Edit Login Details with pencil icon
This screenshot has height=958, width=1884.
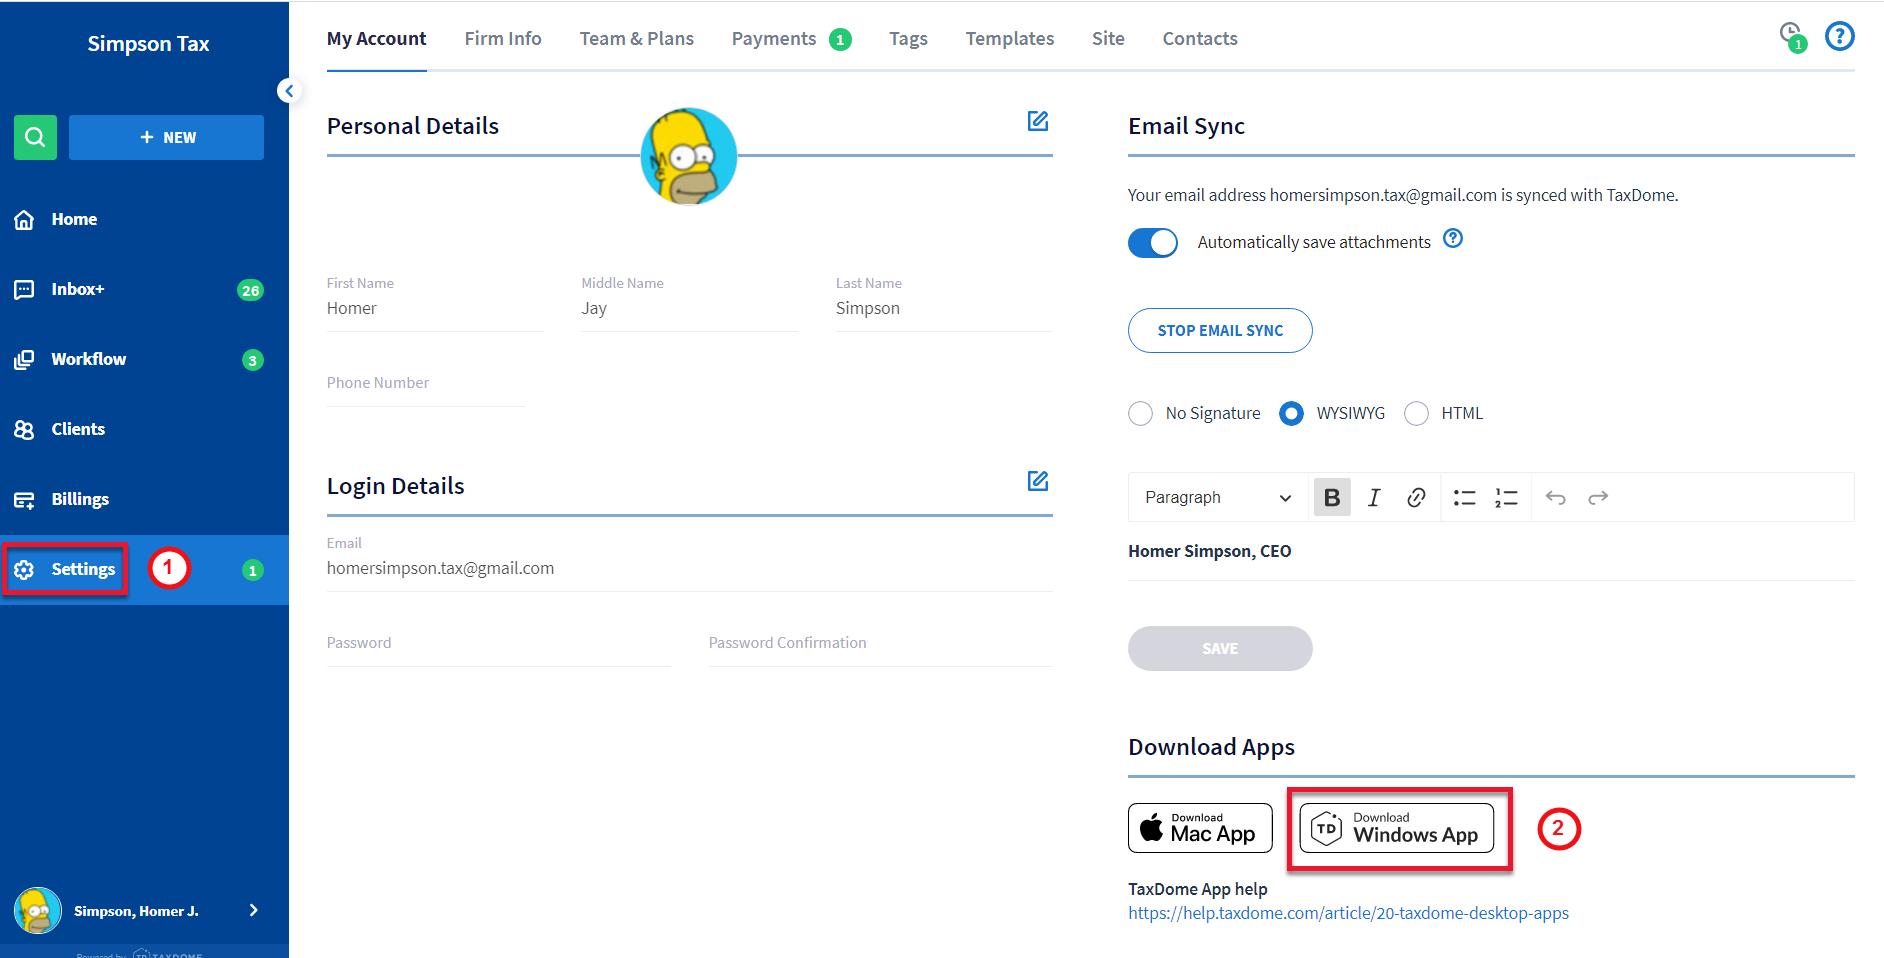point(1038,481)
